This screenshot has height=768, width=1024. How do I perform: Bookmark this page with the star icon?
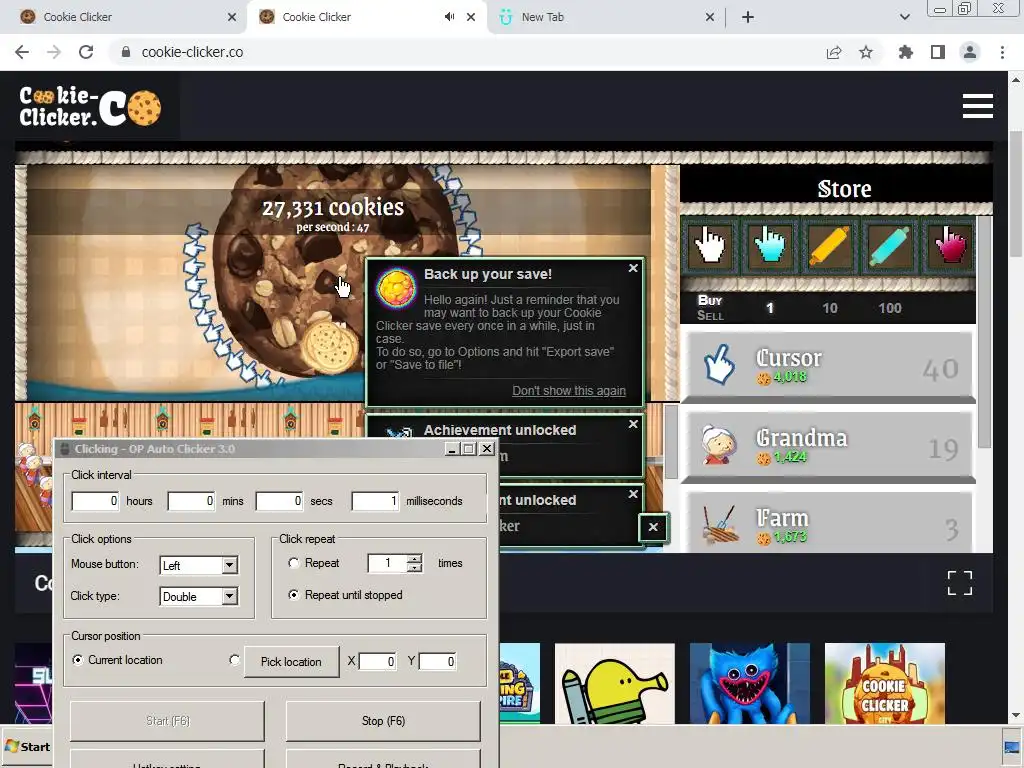point(866,52)
